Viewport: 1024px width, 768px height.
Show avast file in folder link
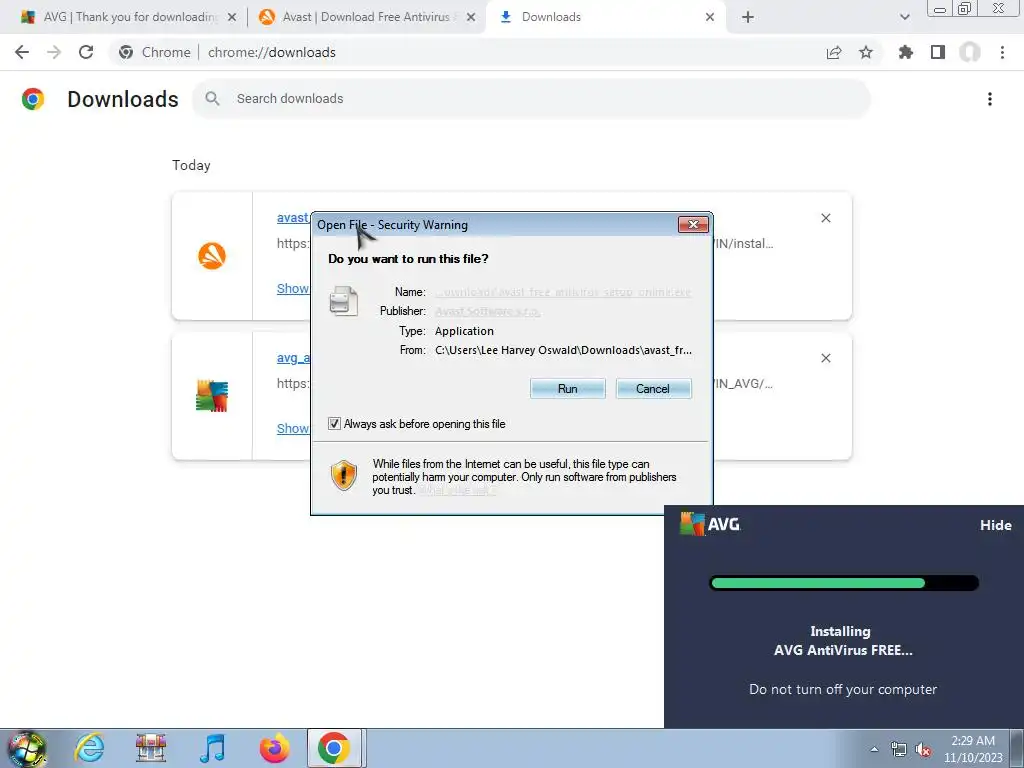tap(293, 288)
